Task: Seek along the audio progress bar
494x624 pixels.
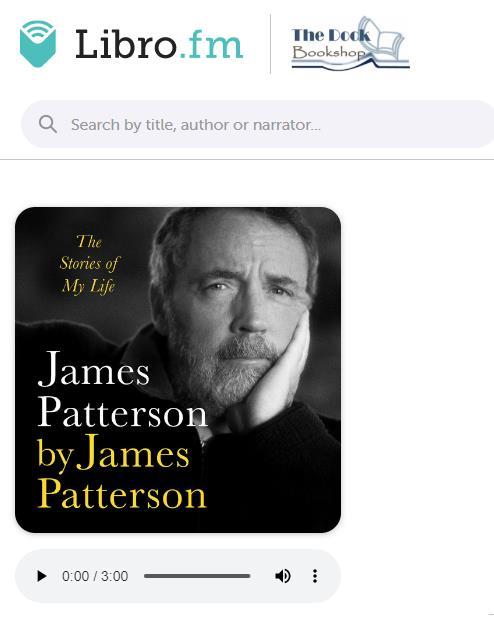Action: click(x=197, y=576)
